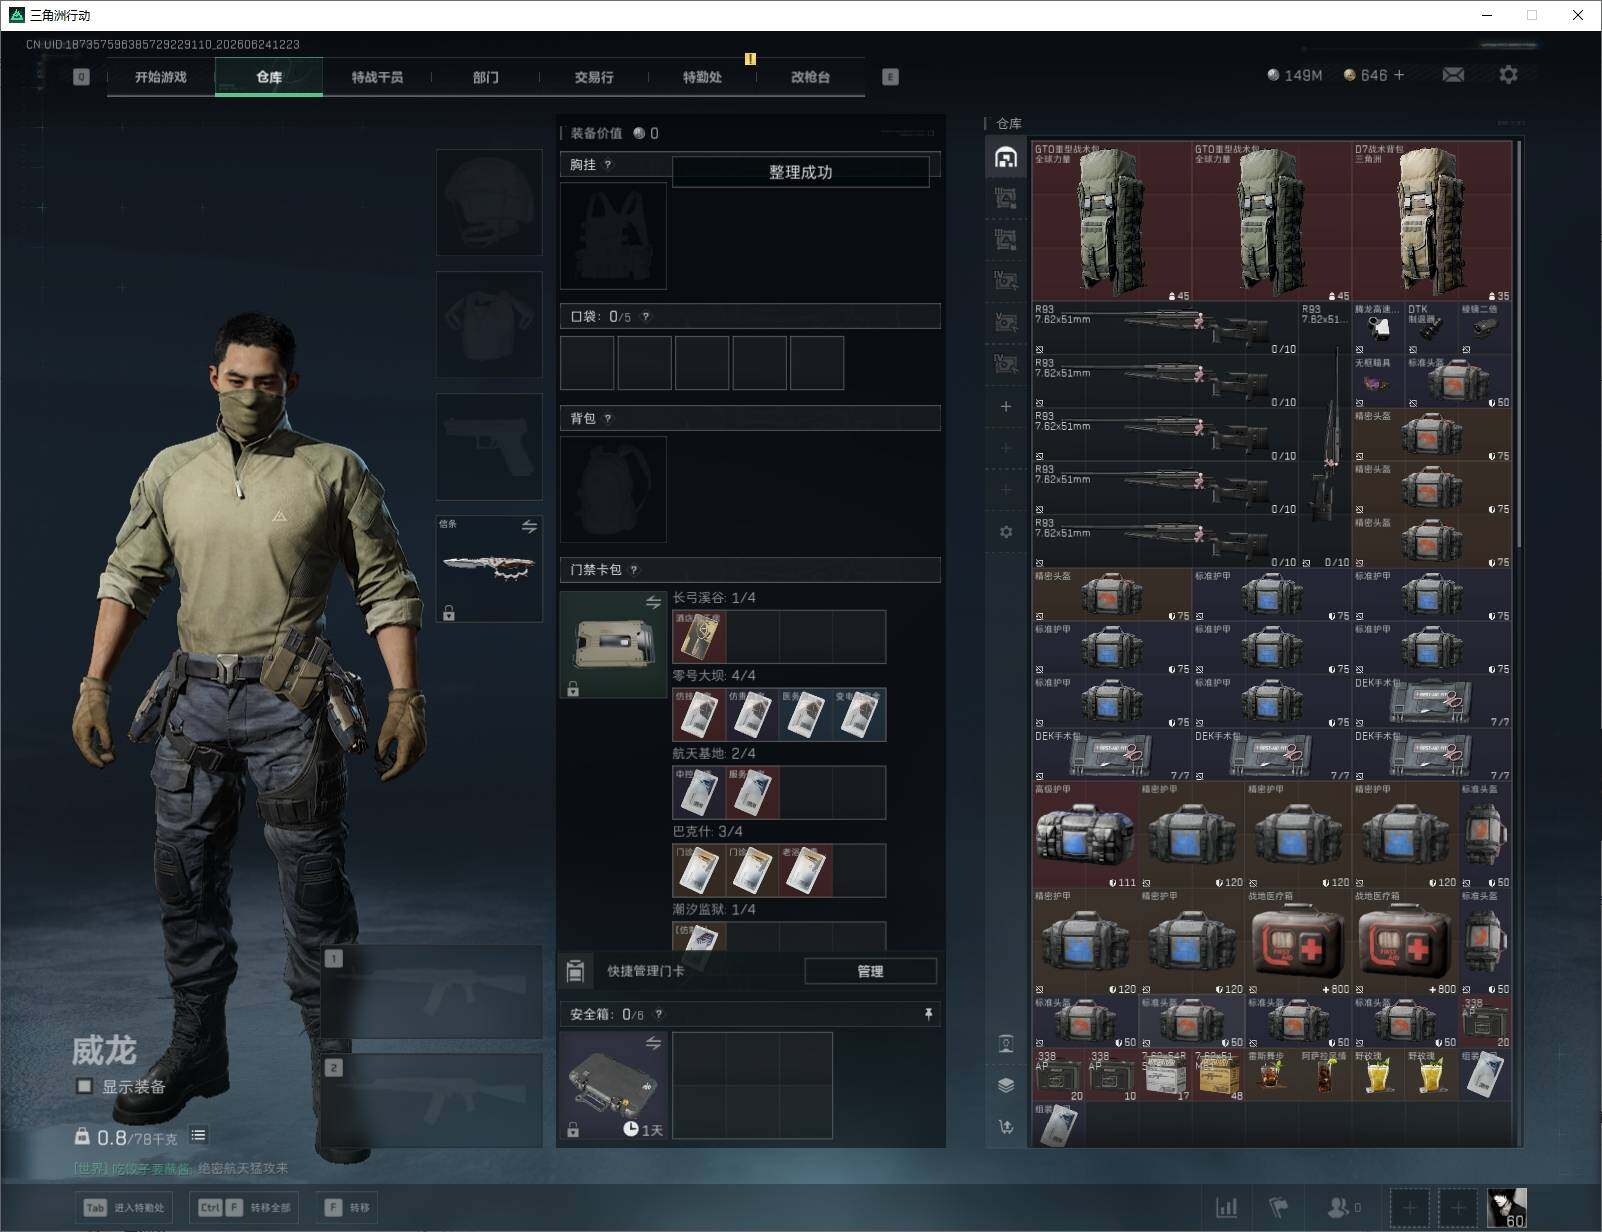The height and width of the screenshot is (1232, 1602).
Task: Select the keycard in the 长弓溪谷 row
Action: [x=699, y=637]
